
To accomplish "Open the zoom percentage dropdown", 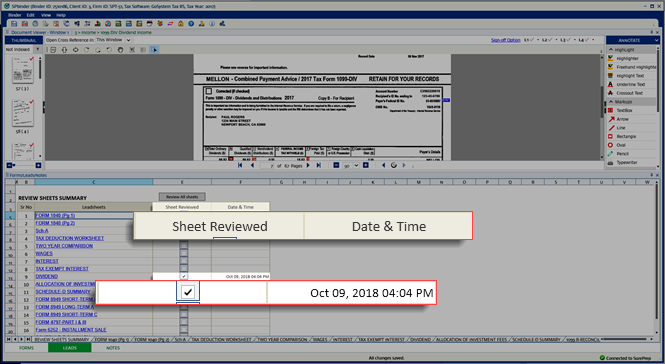I will [x=356, y=166].
